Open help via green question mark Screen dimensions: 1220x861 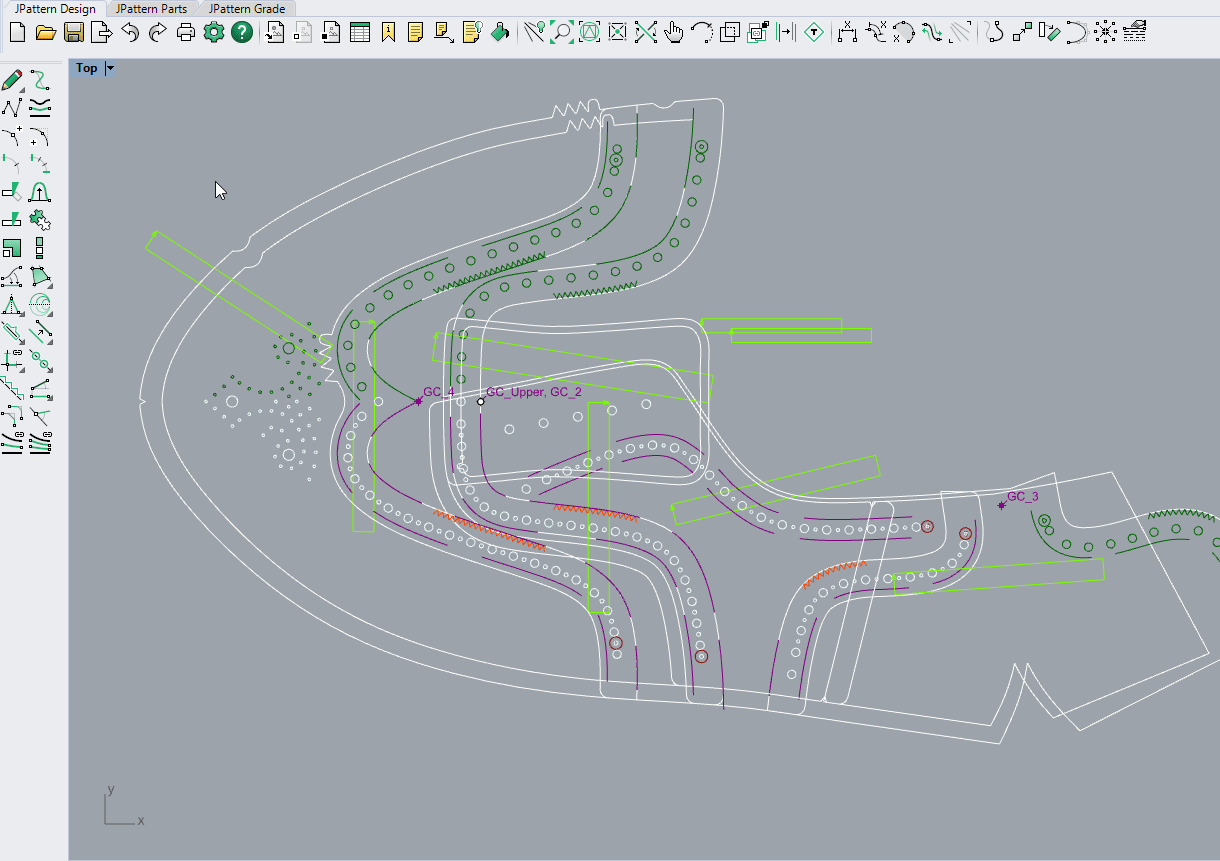(241, 33)
